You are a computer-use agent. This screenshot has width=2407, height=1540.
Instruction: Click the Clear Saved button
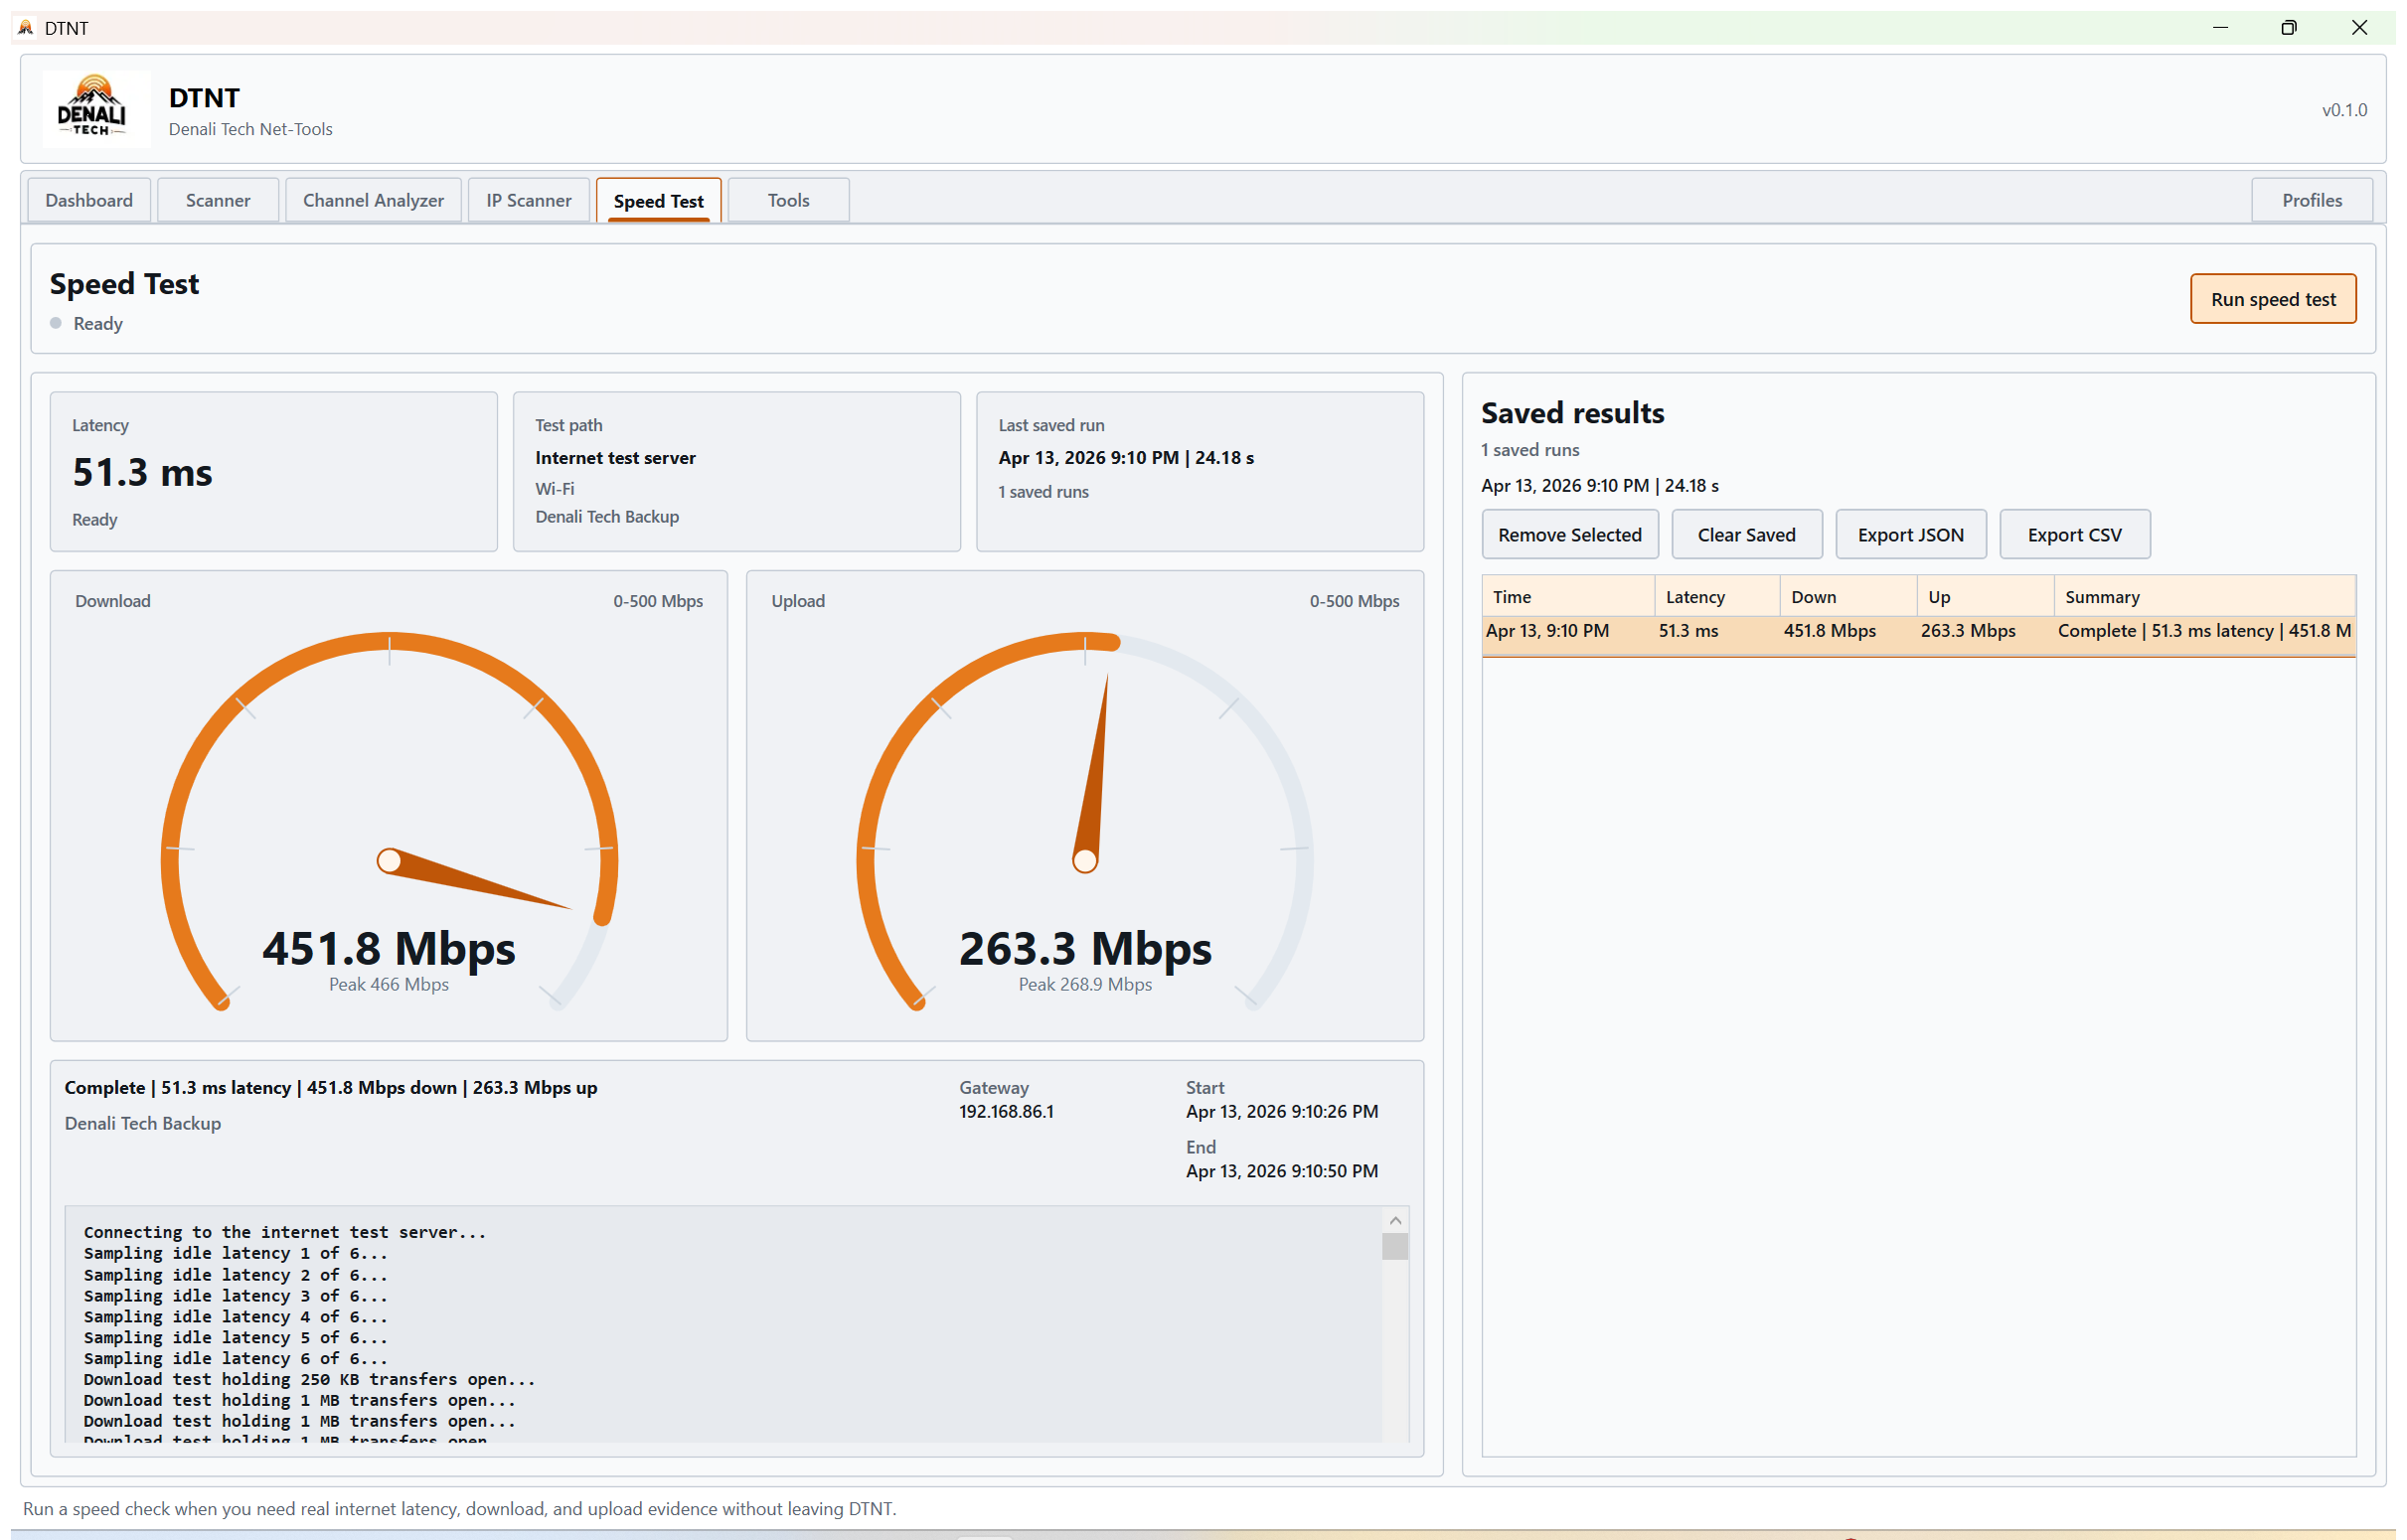1746,534
